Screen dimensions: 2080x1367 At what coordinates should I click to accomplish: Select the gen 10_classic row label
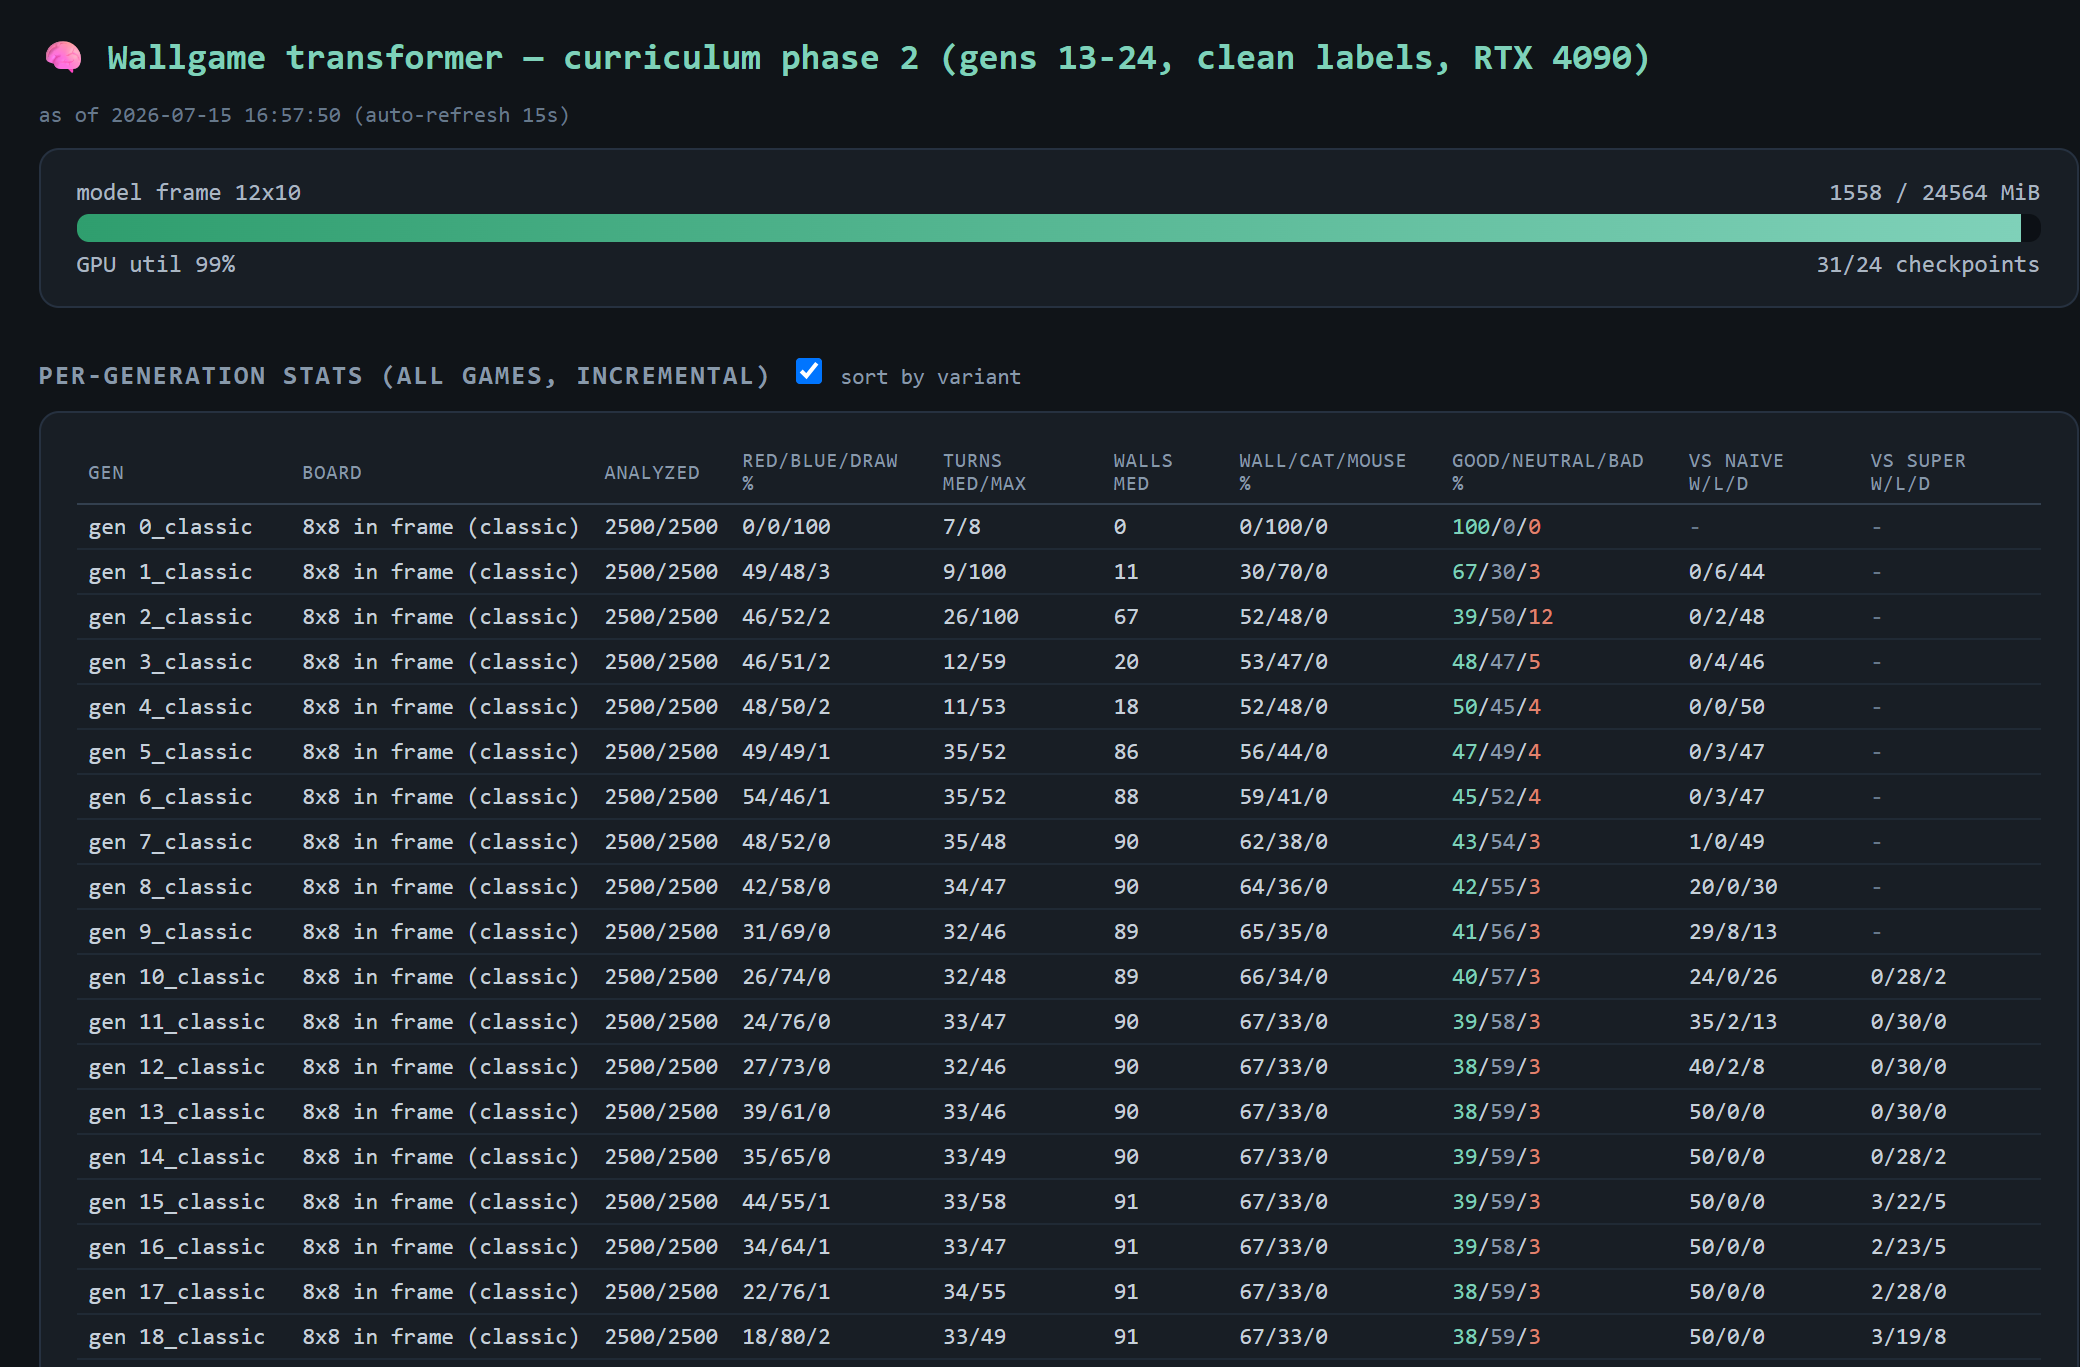point(177,977)
